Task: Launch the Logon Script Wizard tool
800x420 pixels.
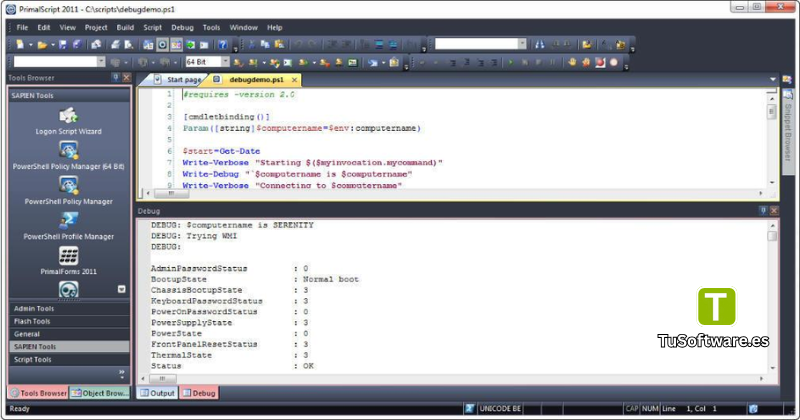Action: [68, 121]
